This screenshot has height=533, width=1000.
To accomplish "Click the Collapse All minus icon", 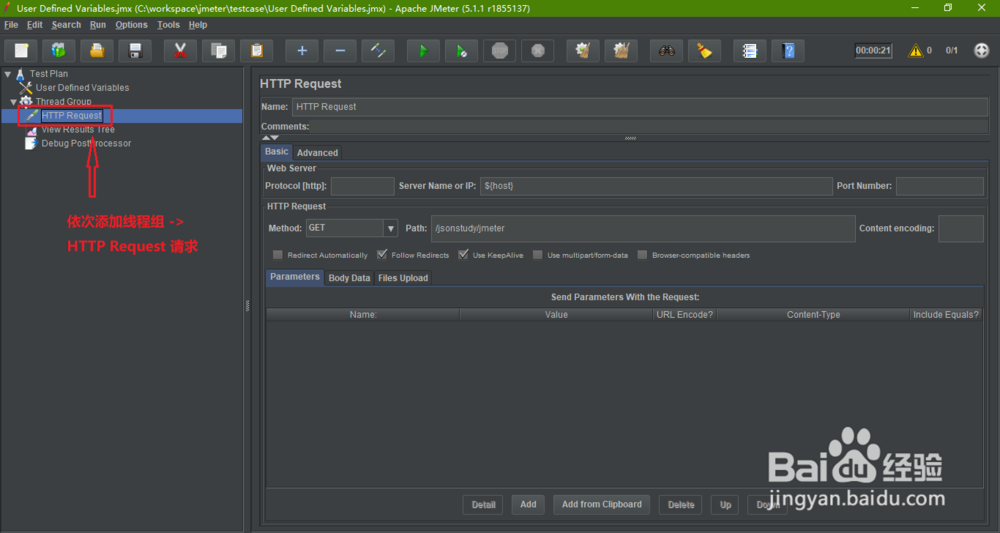I will 340,51.
